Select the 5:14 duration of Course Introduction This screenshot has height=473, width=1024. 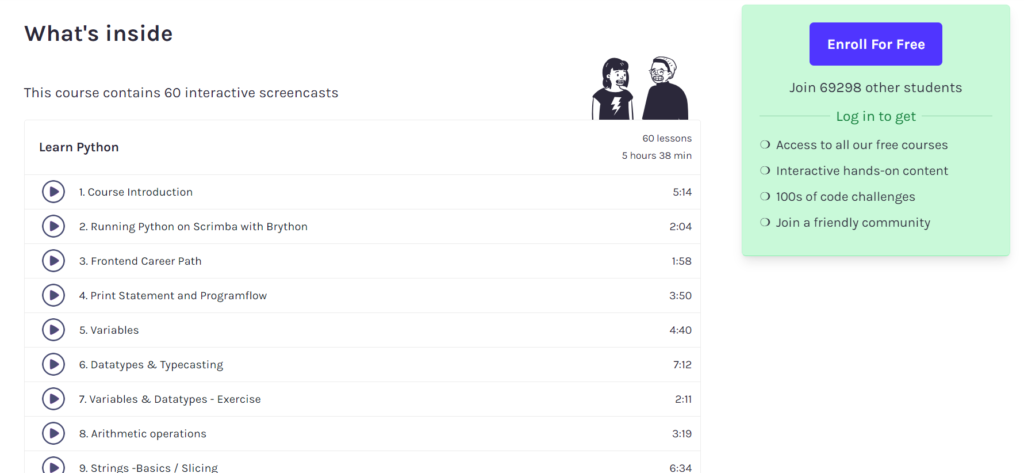pyautogui.click(x=682, y=192)
